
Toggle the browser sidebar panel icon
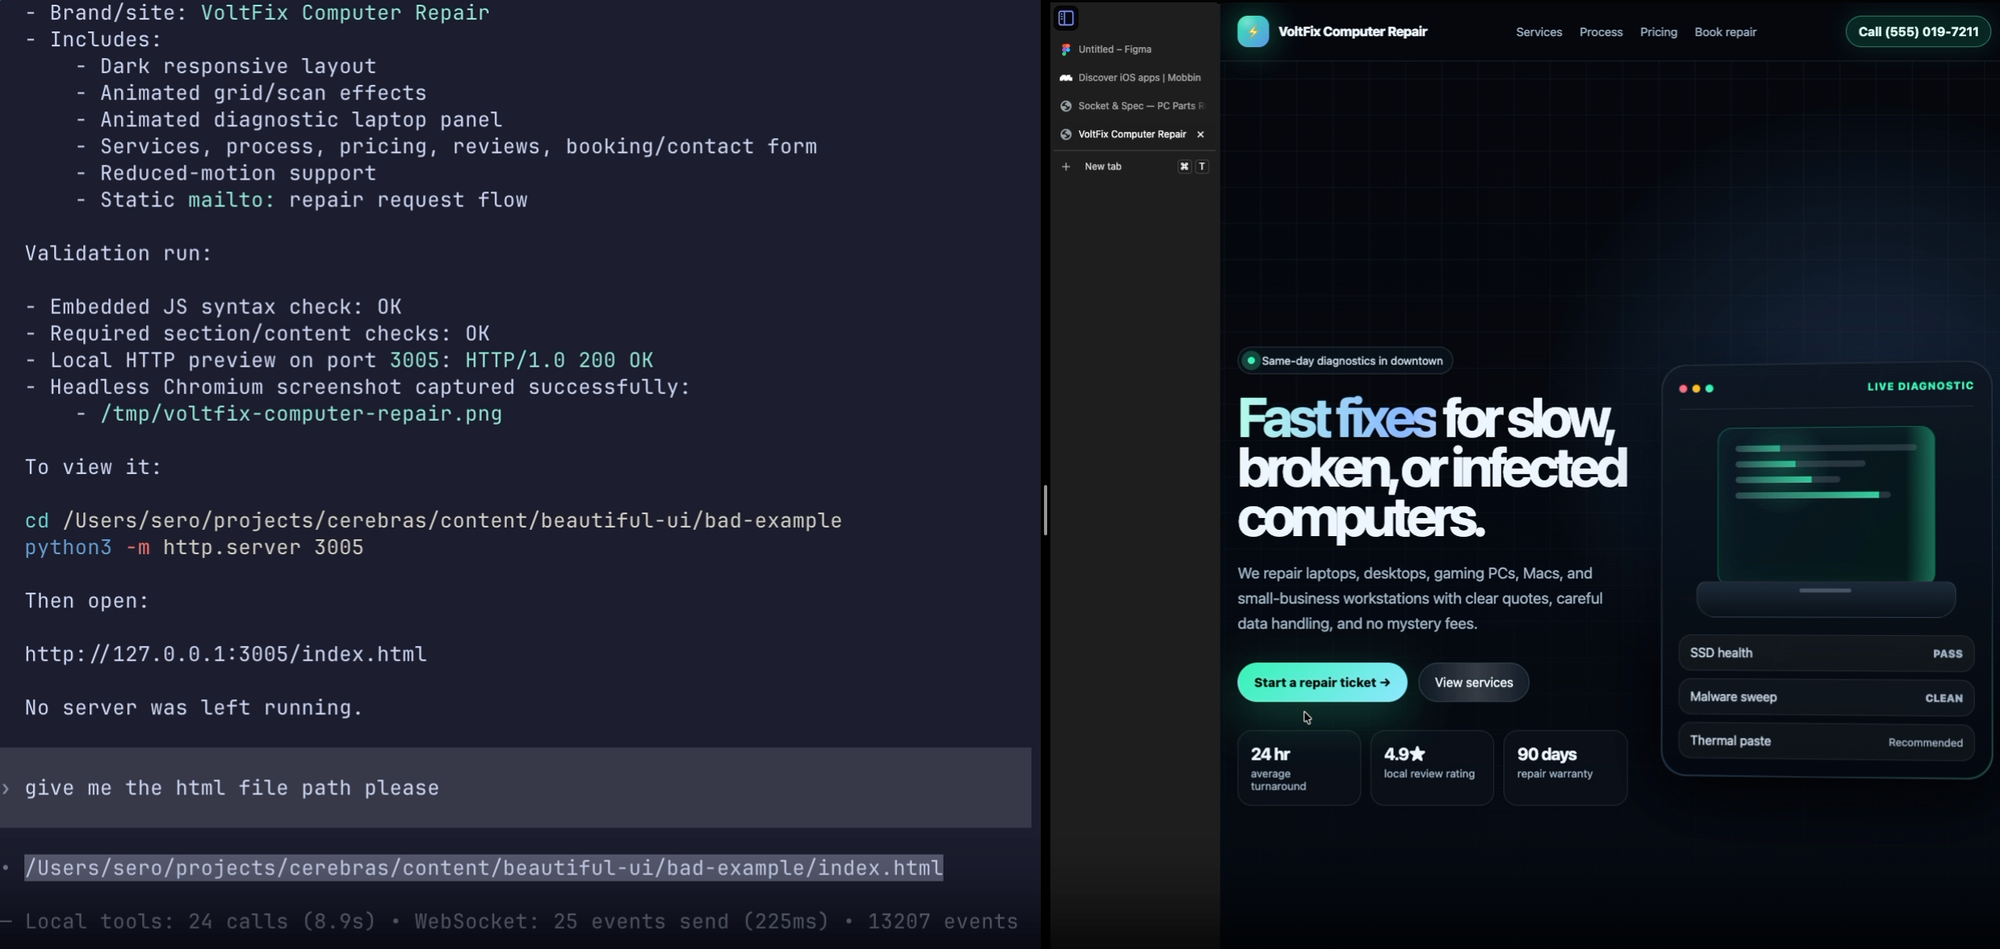[1066, 18]
